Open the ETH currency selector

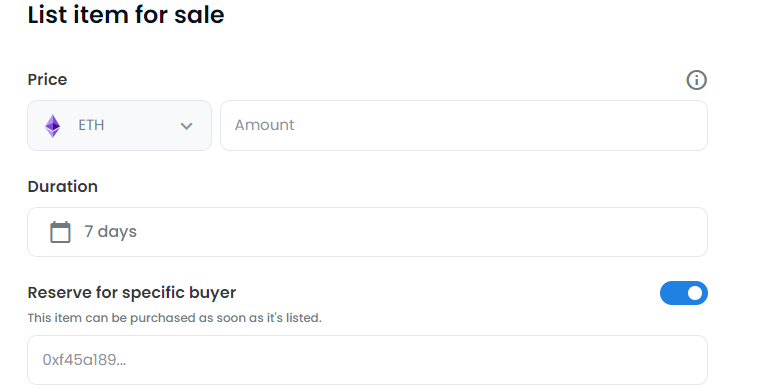(119, 125)
